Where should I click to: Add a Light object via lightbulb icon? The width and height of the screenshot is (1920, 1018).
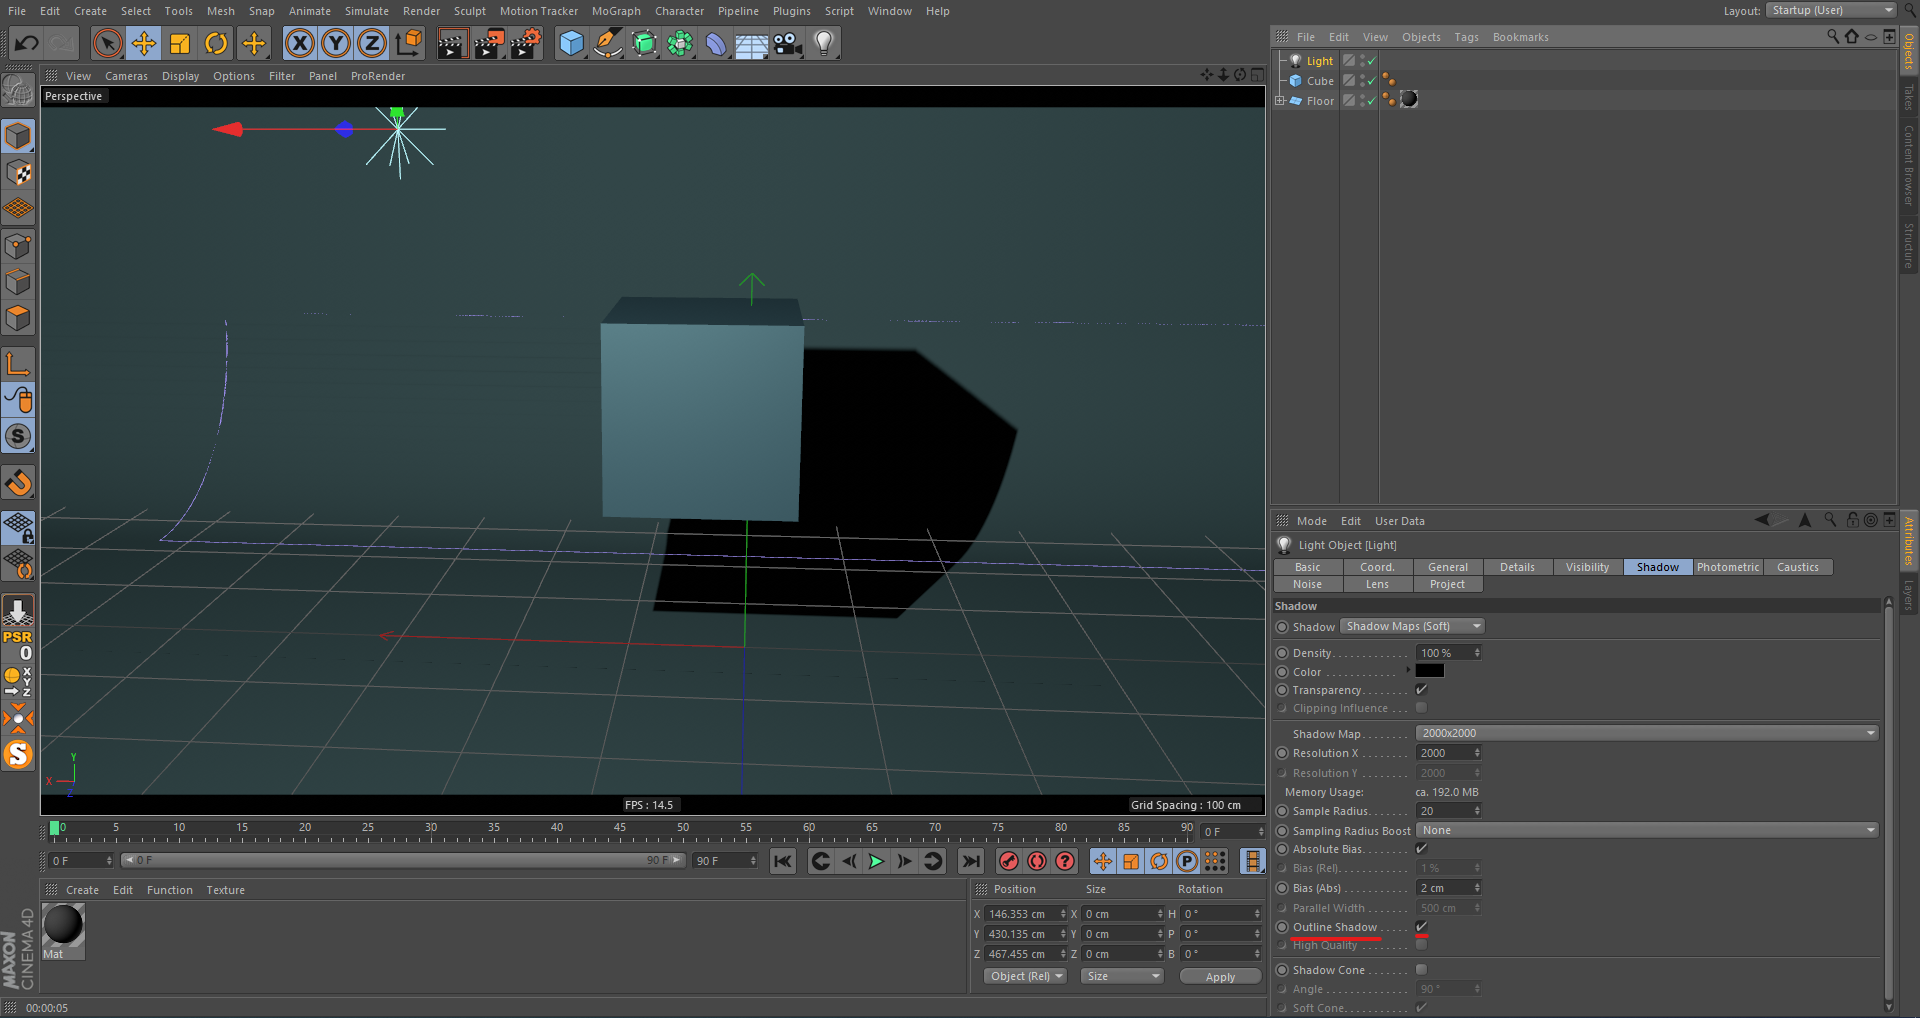pyautogui.click(x=824, y=43)
